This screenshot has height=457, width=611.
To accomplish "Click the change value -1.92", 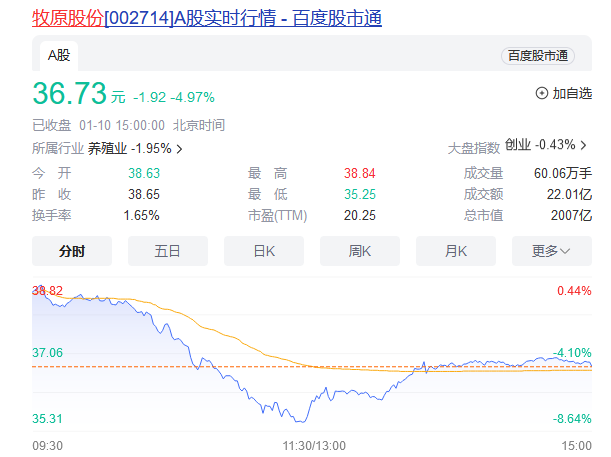I will [x=150, y=97].
